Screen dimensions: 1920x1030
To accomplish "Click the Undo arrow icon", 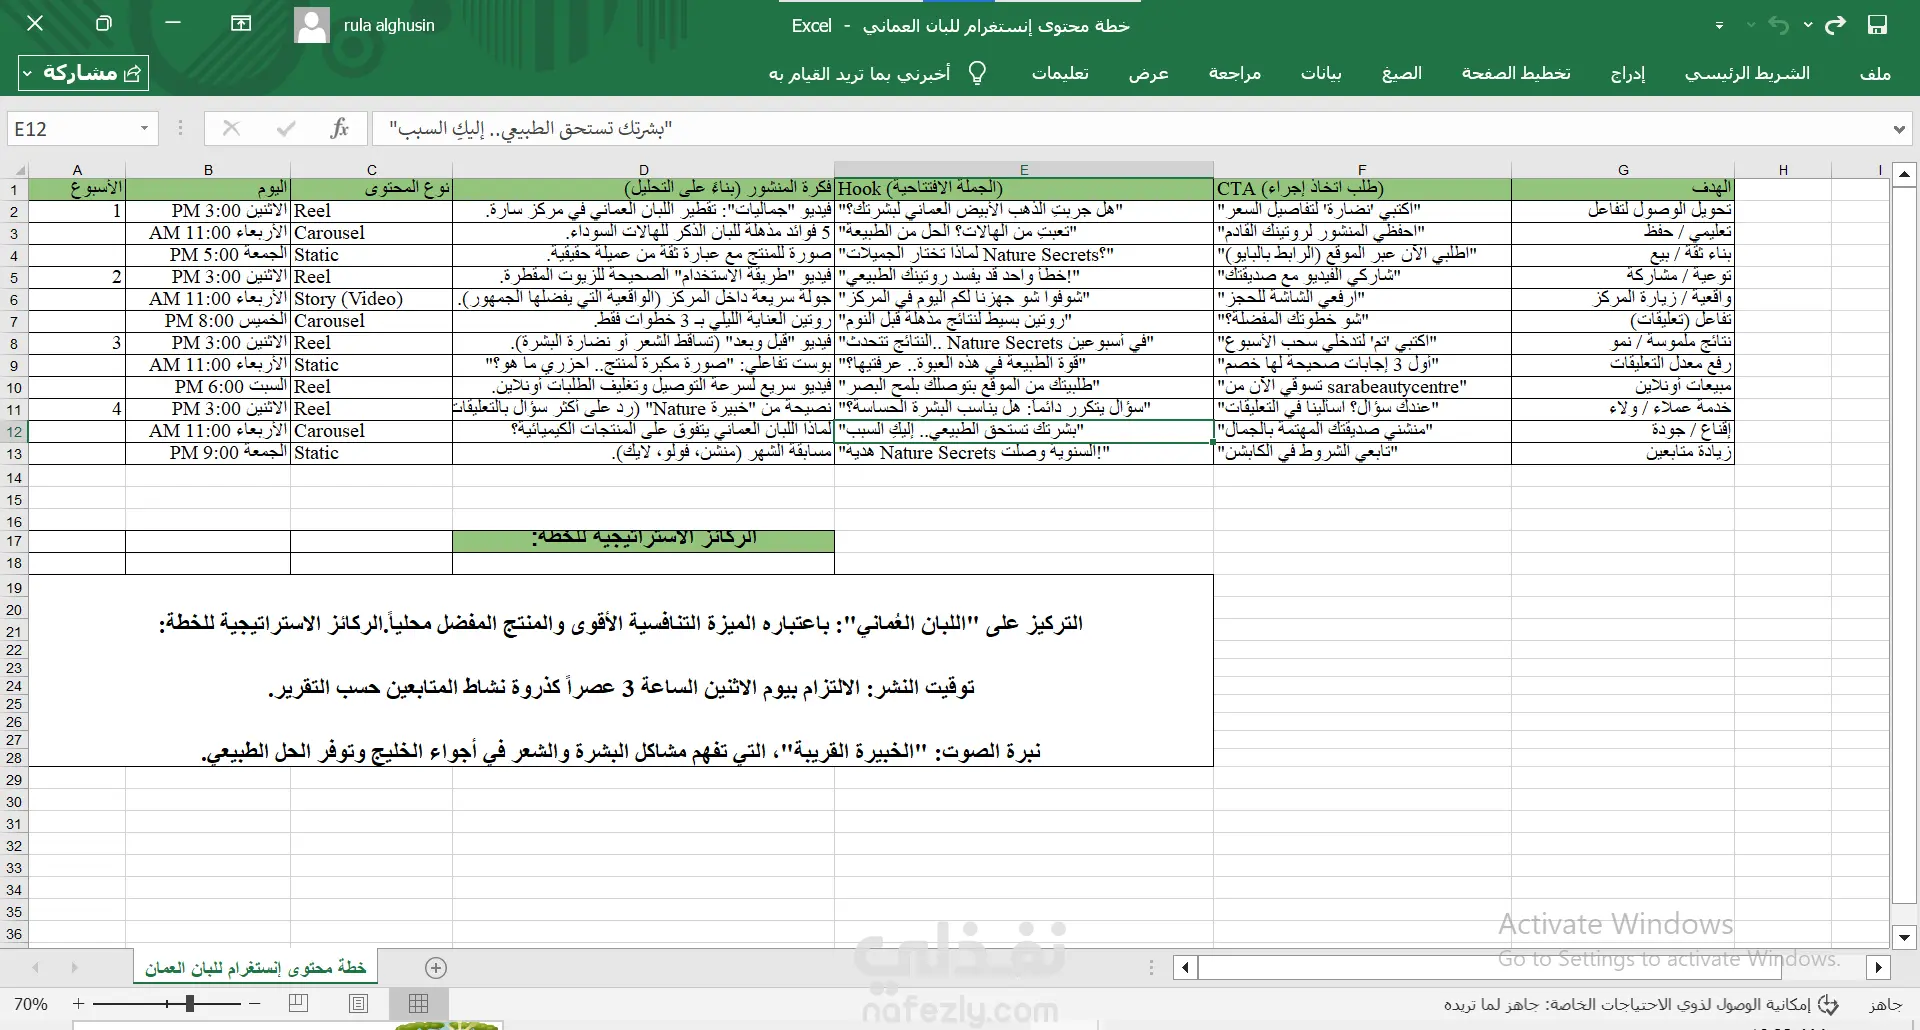I will tap(1778, 25).
